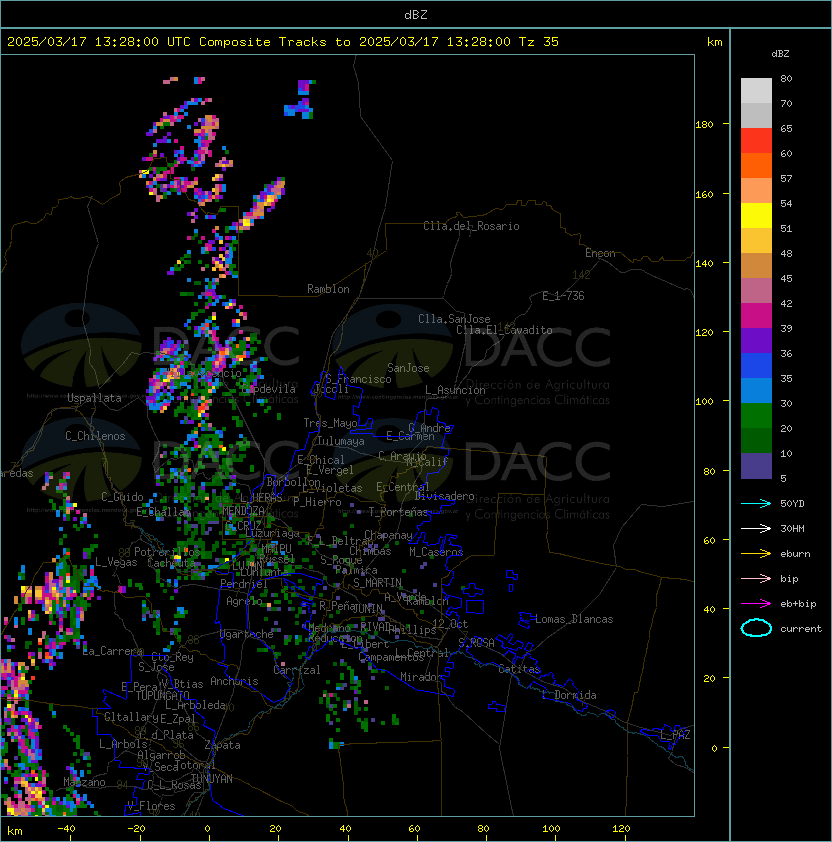The image size is (832, 842).
Task: Click the 'current' legend label
Action: 801,628
